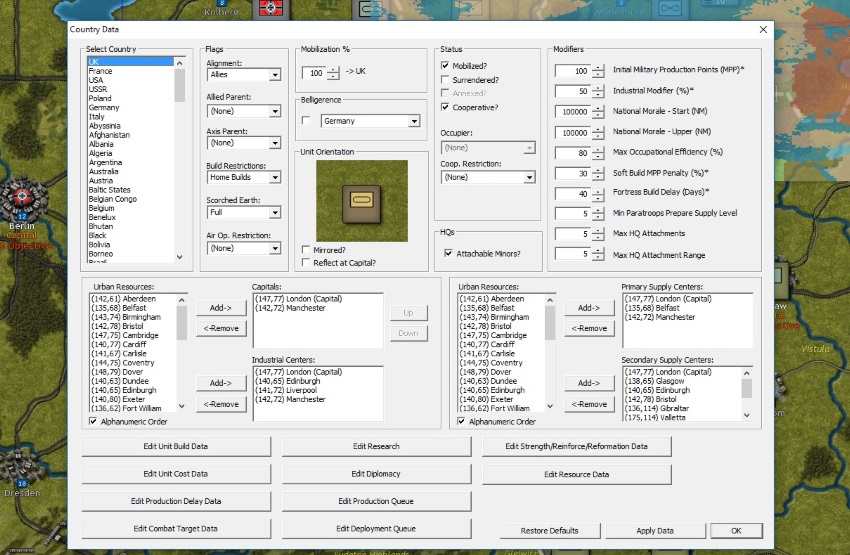
Task: Open the Axis Parent dropdown
Action: (x=275, y=143)
